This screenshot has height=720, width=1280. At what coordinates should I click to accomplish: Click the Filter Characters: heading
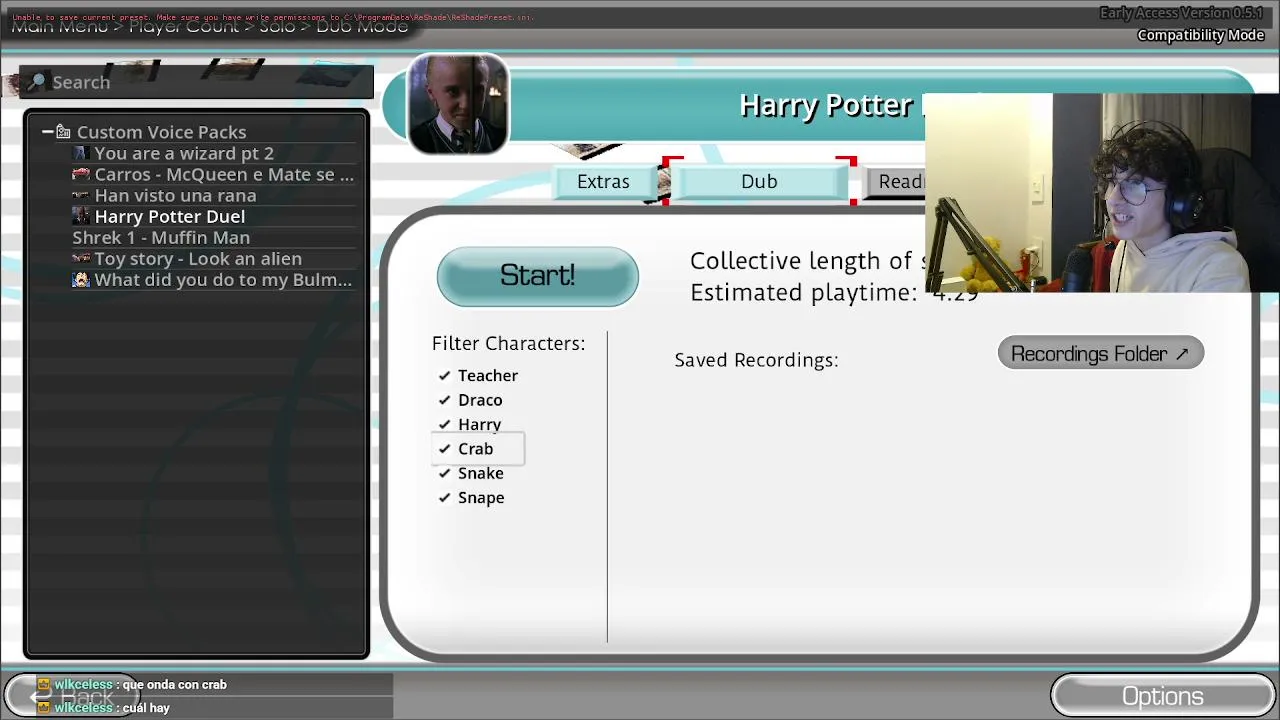click(x=508, y=343)
